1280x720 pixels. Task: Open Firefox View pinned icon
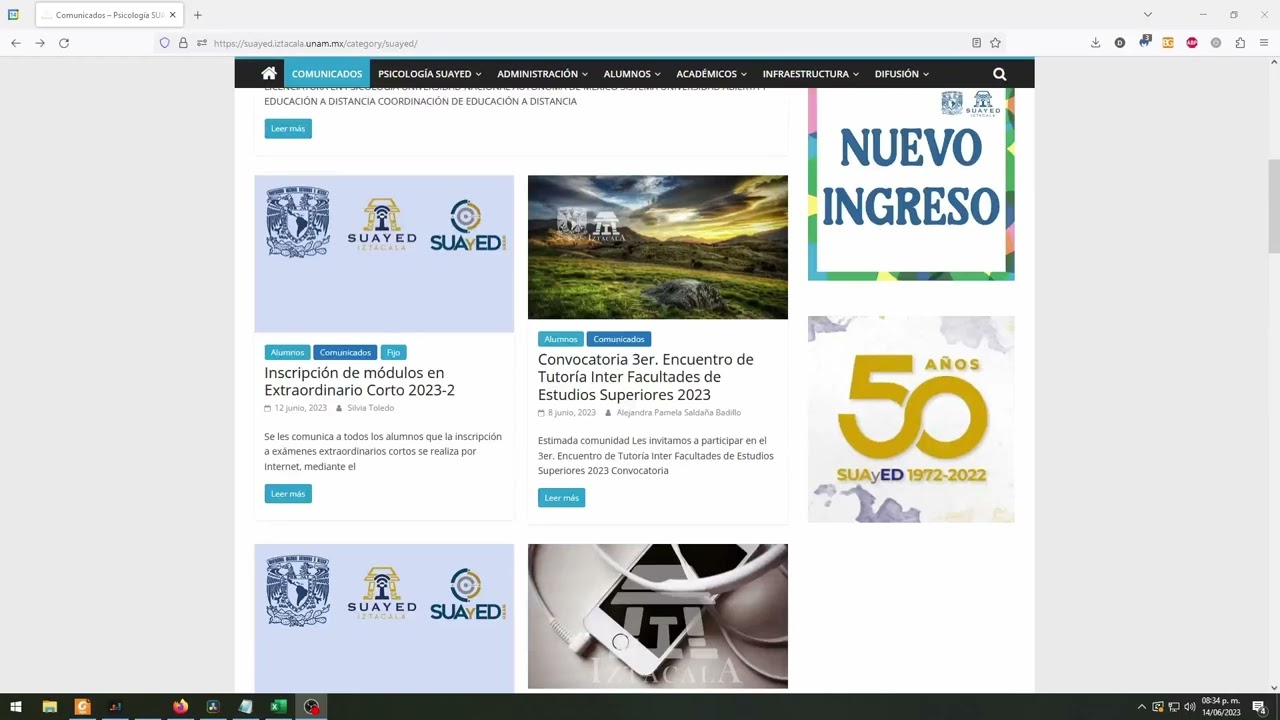13,15
